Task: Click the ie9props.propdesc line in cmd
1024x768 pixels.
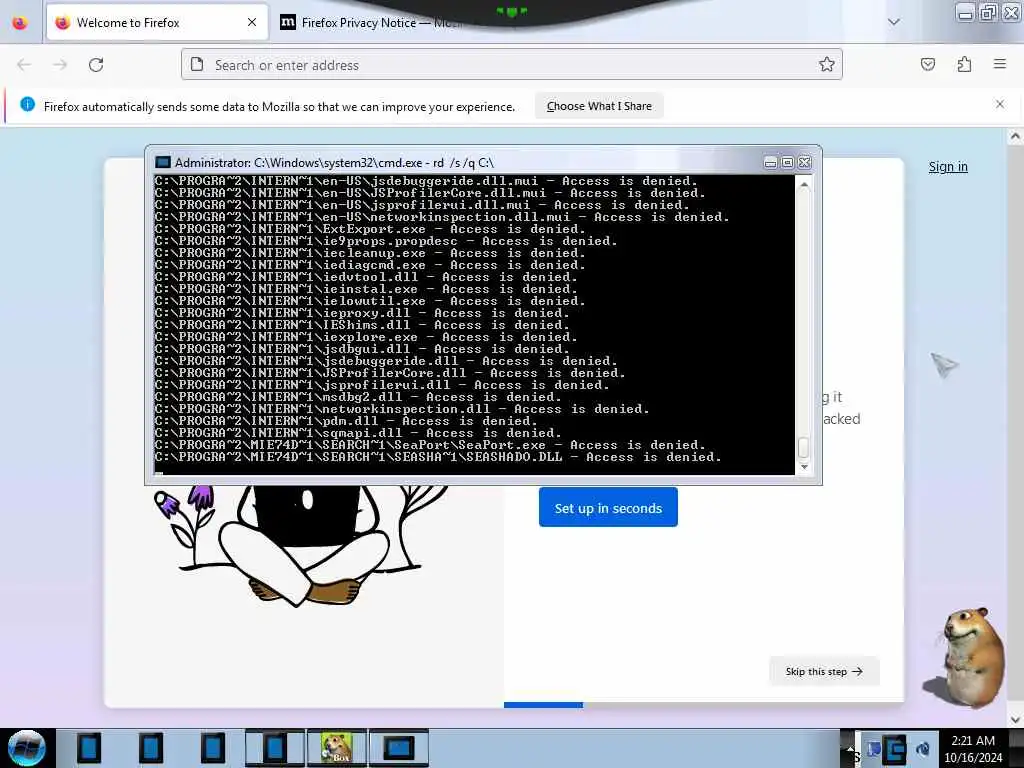Action: click(385, 241)
